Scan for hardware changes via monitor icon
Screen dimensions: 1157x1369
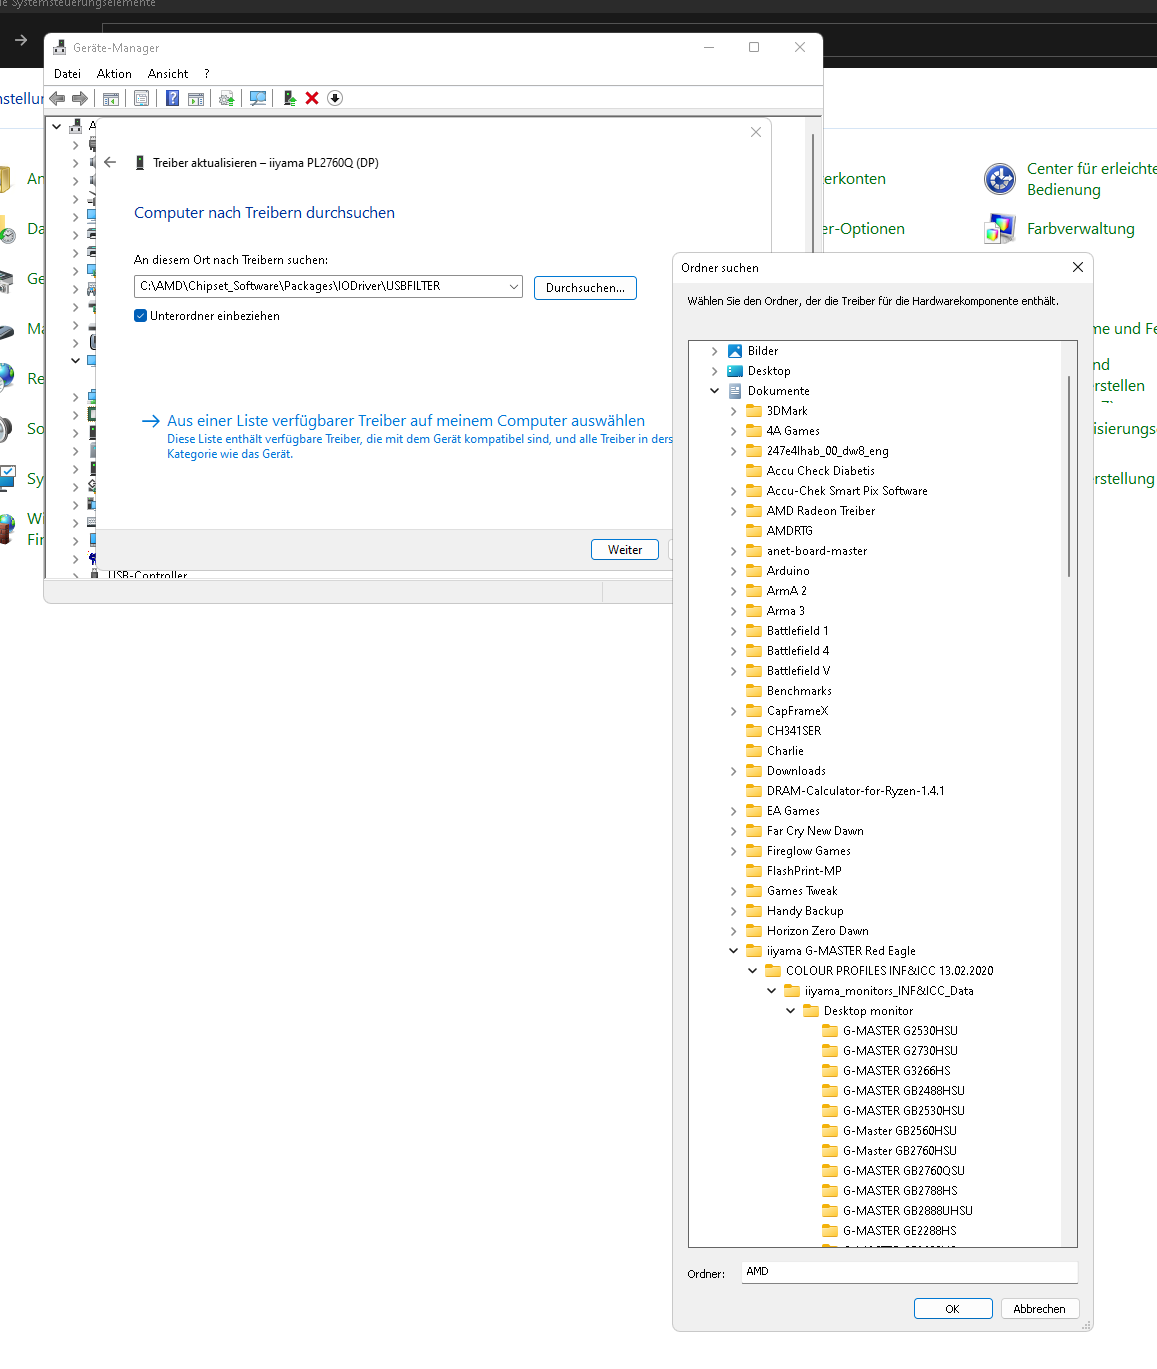258,98
